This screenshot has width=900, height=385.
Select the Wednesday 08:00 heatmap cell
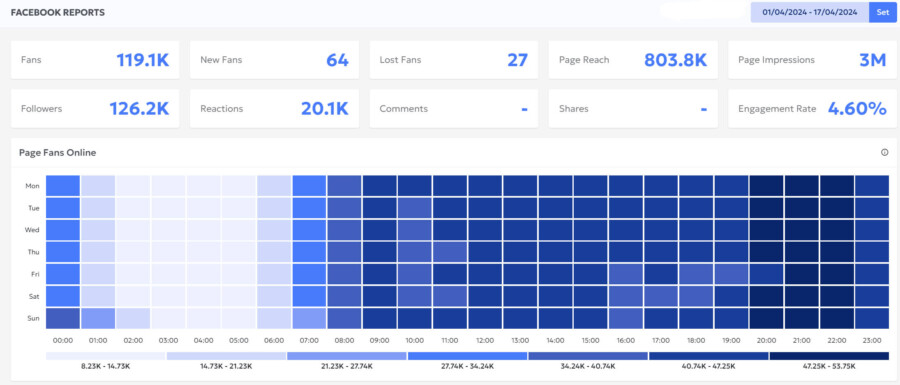(x=344, y=230)
